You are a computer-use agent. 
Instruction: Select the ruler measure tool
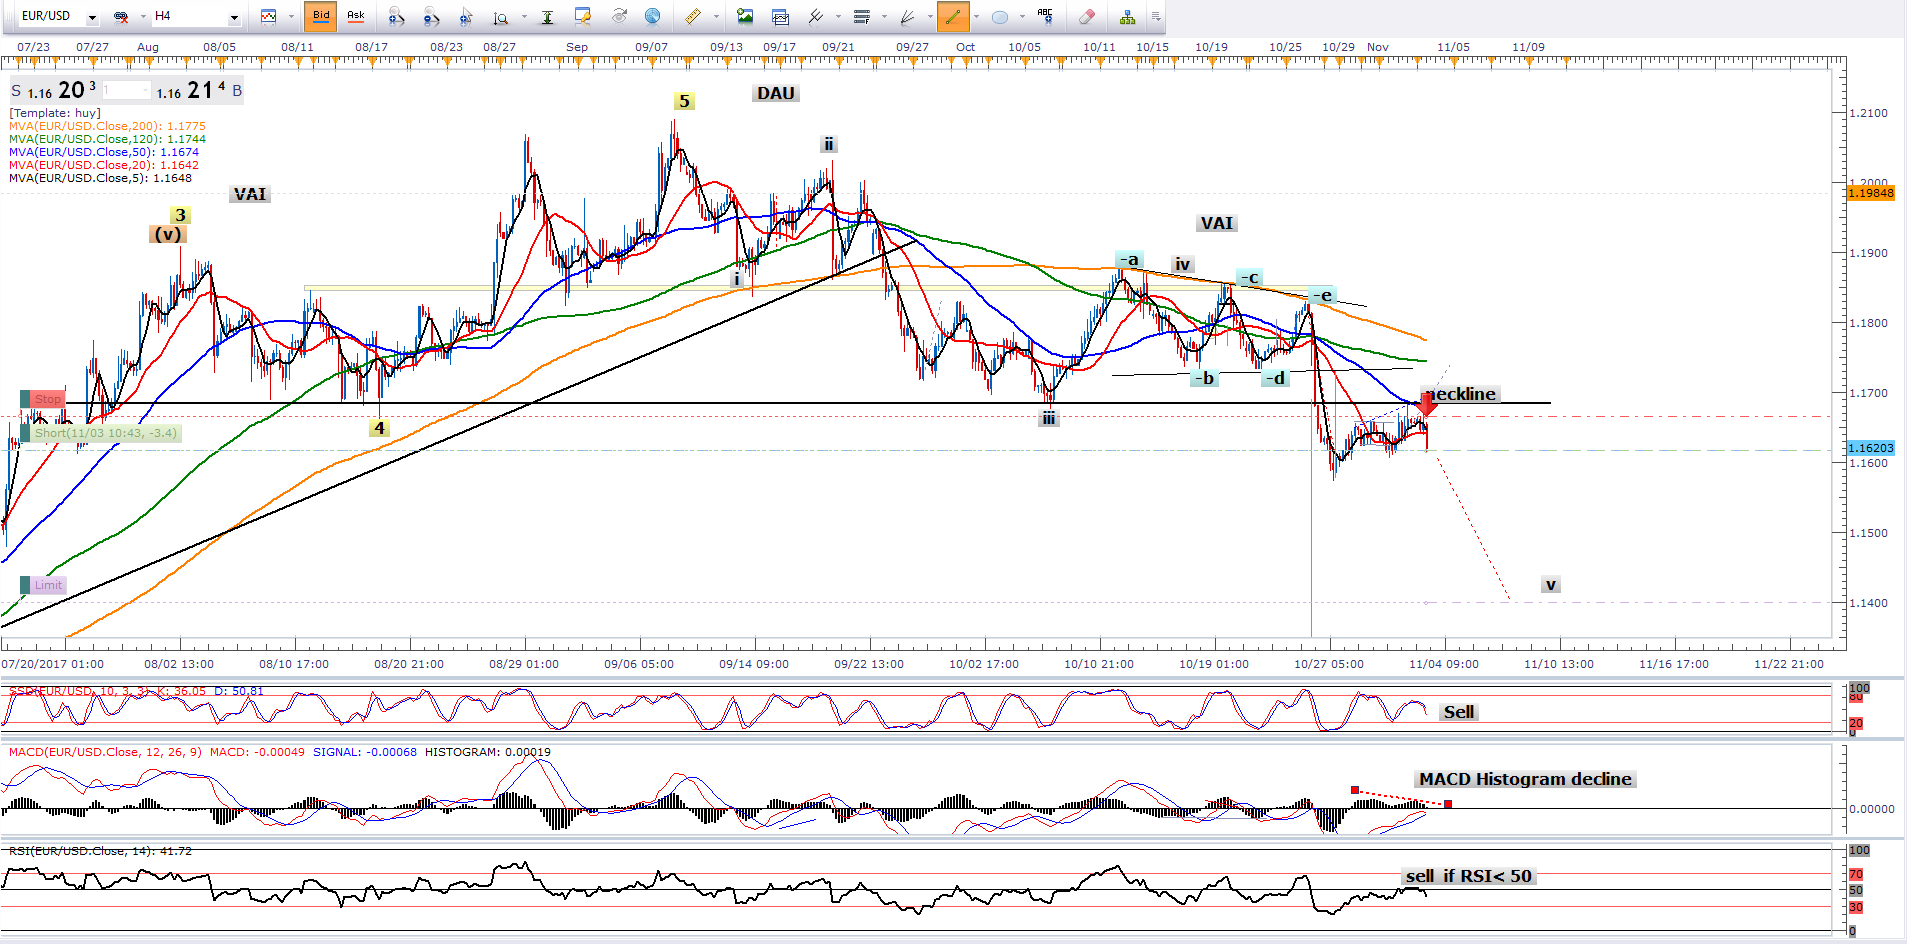click(692, 16)
